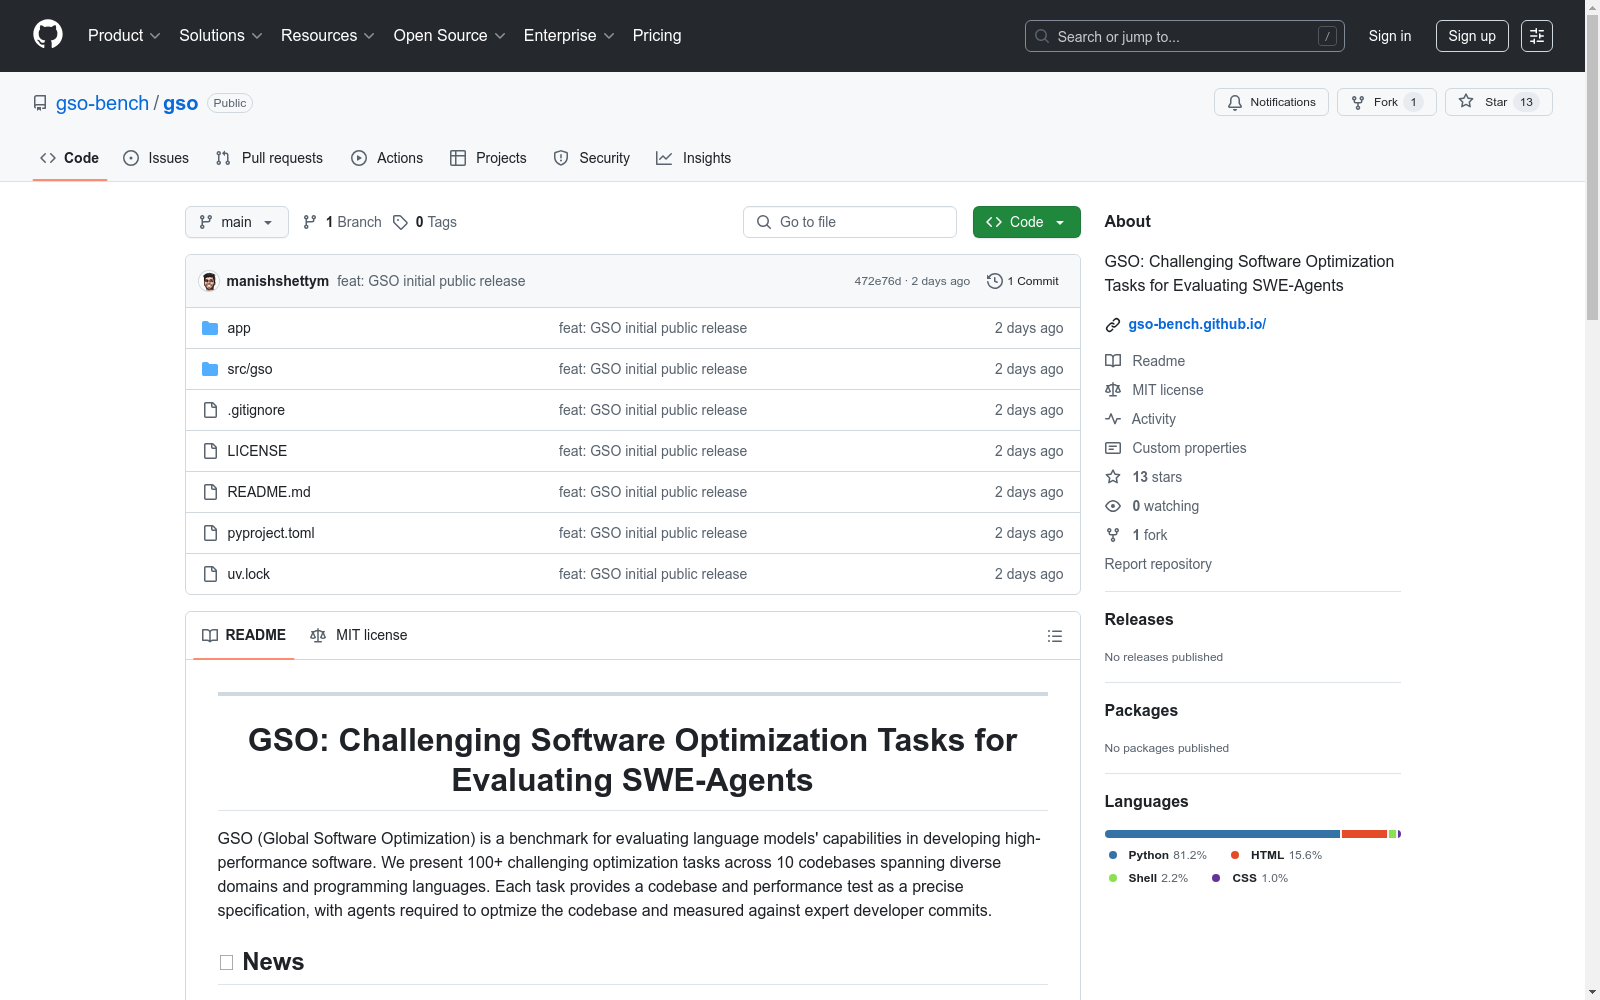Open the Pricing link
This screenshot has width=1600, height=1000.
click(657, 36)
